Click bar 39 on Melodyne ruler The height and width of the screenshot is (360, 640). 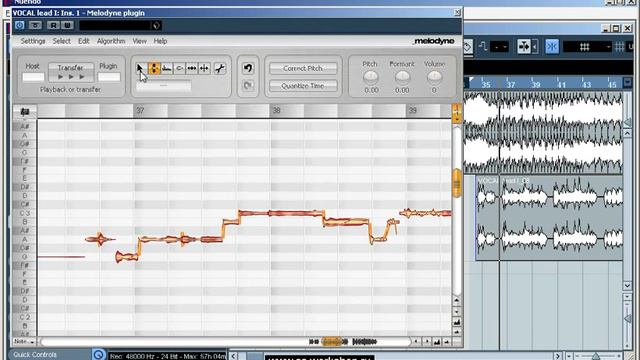(413, 111)
